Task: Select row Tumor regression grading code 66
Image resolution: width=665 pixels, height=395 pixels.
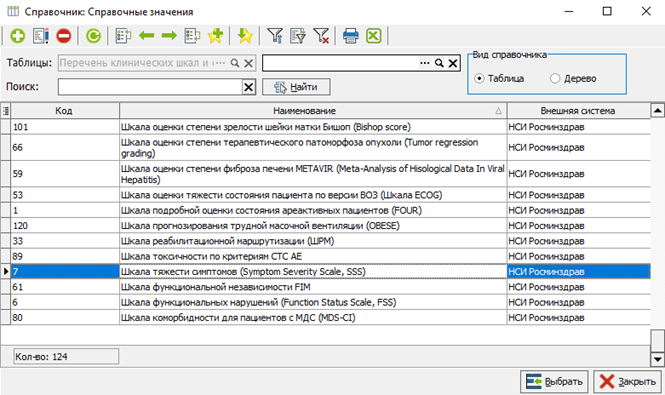Action: [x=325, y=148]
